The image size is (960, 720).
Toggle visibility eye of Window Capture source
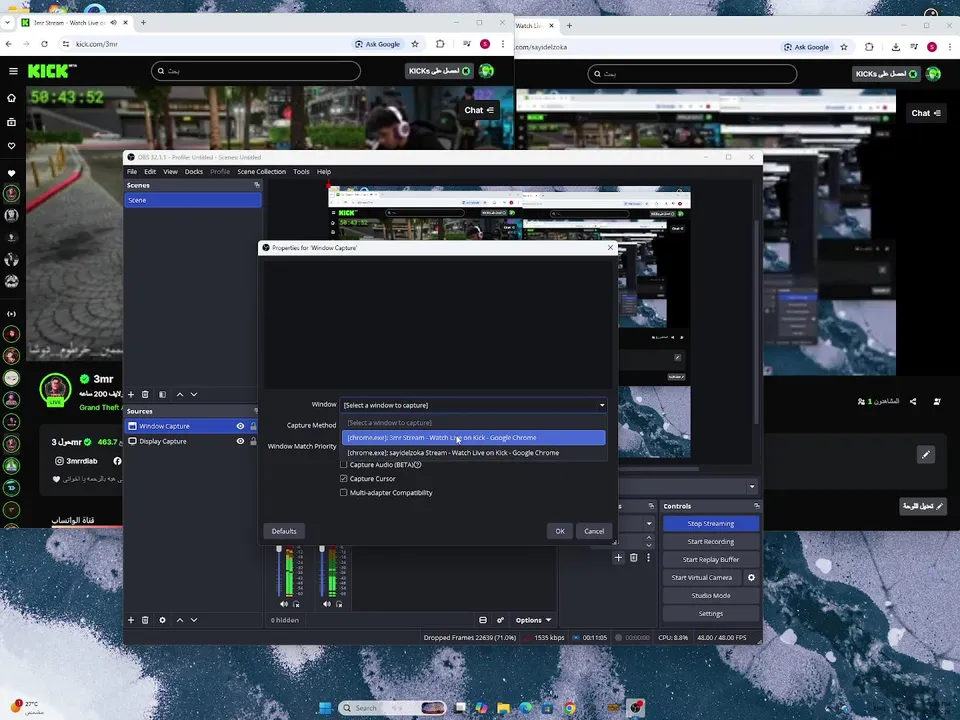(x=240, y=426)
